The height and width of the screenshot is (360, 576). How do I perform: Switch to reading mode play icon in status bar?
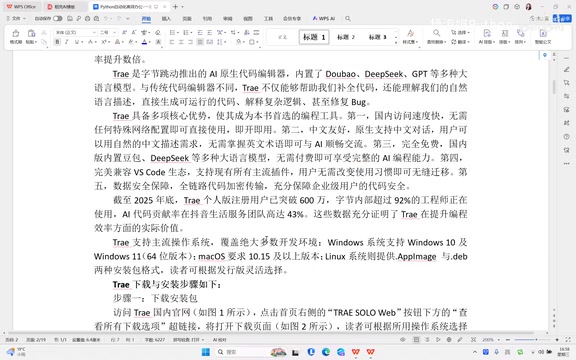tap(438, 339)
